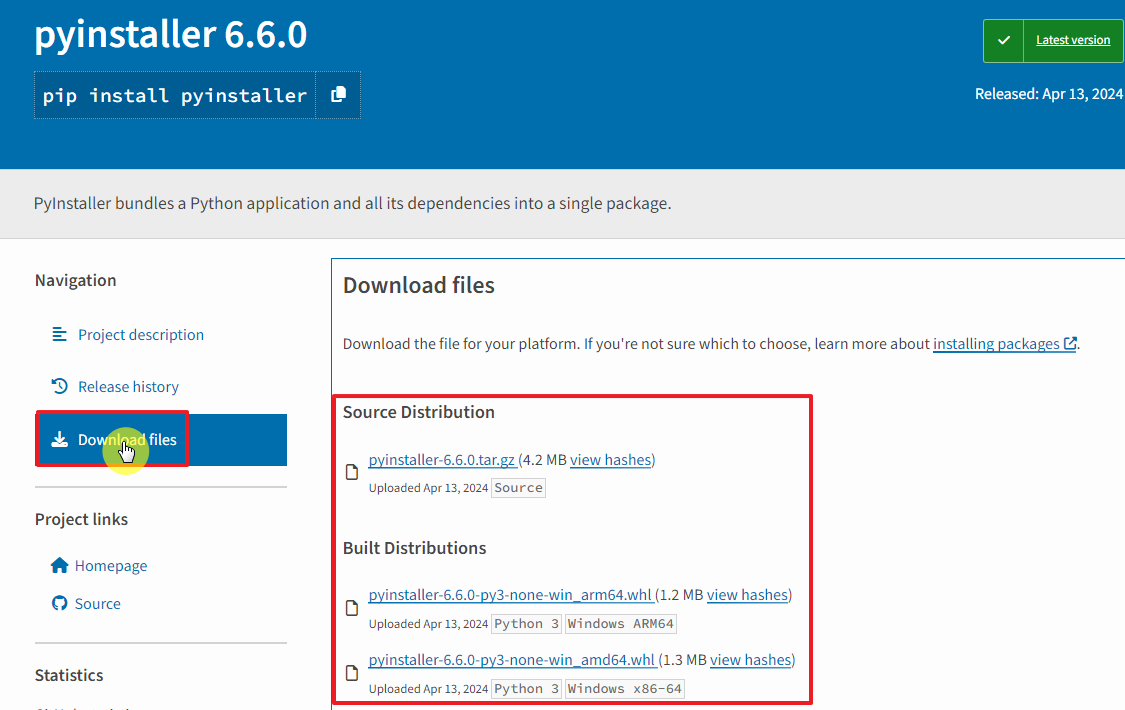Screen dimensions: 1125x710
Task: Click the Latest version link
Action: (x=1073, y=40)
